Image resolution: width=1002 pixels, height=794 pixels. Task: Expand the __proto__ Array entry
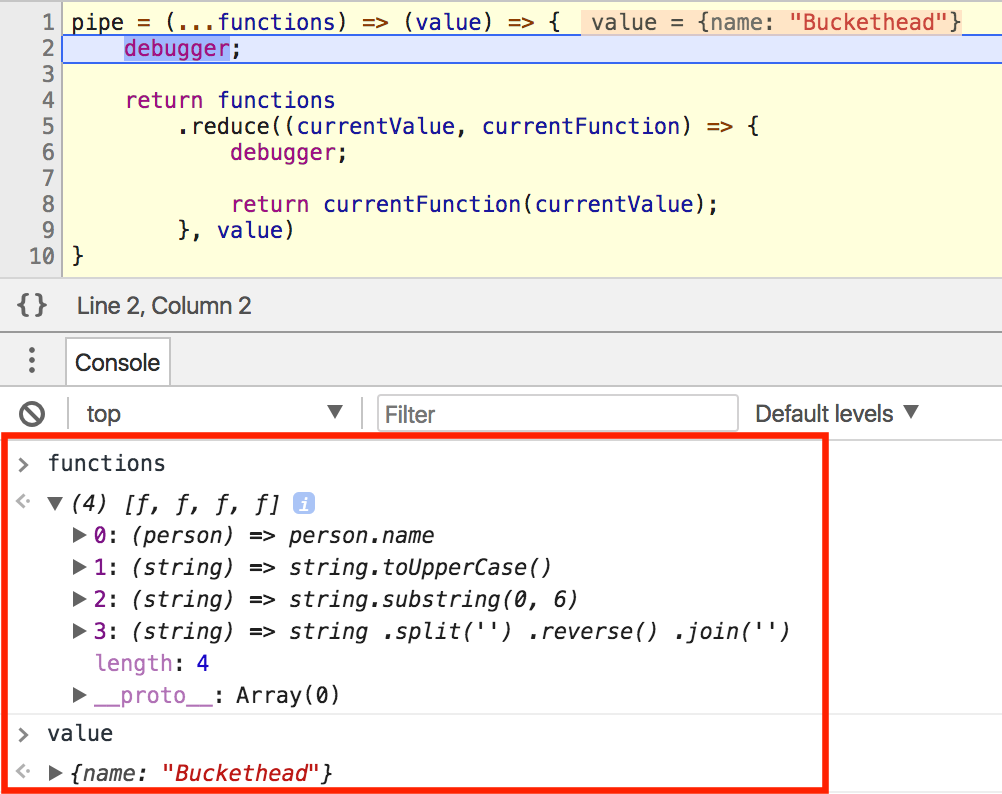[79, 695]
